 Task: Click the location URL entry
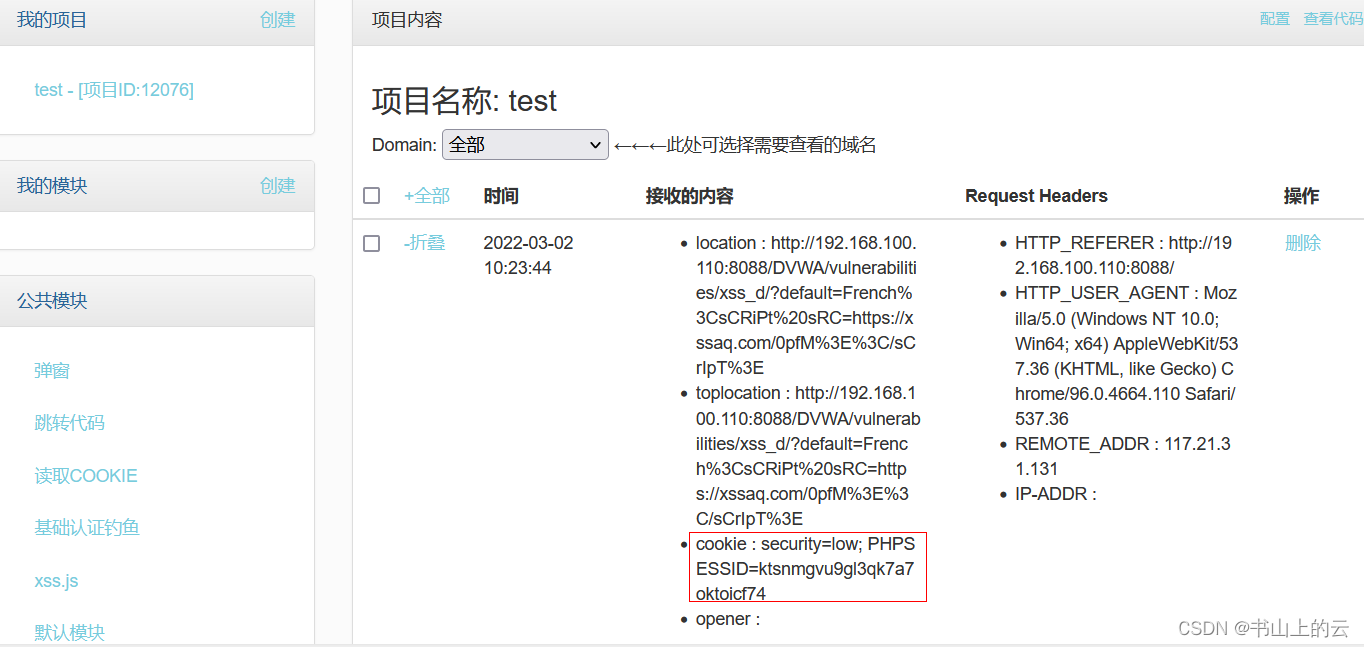pyautogui.click(x=806, y=306)
